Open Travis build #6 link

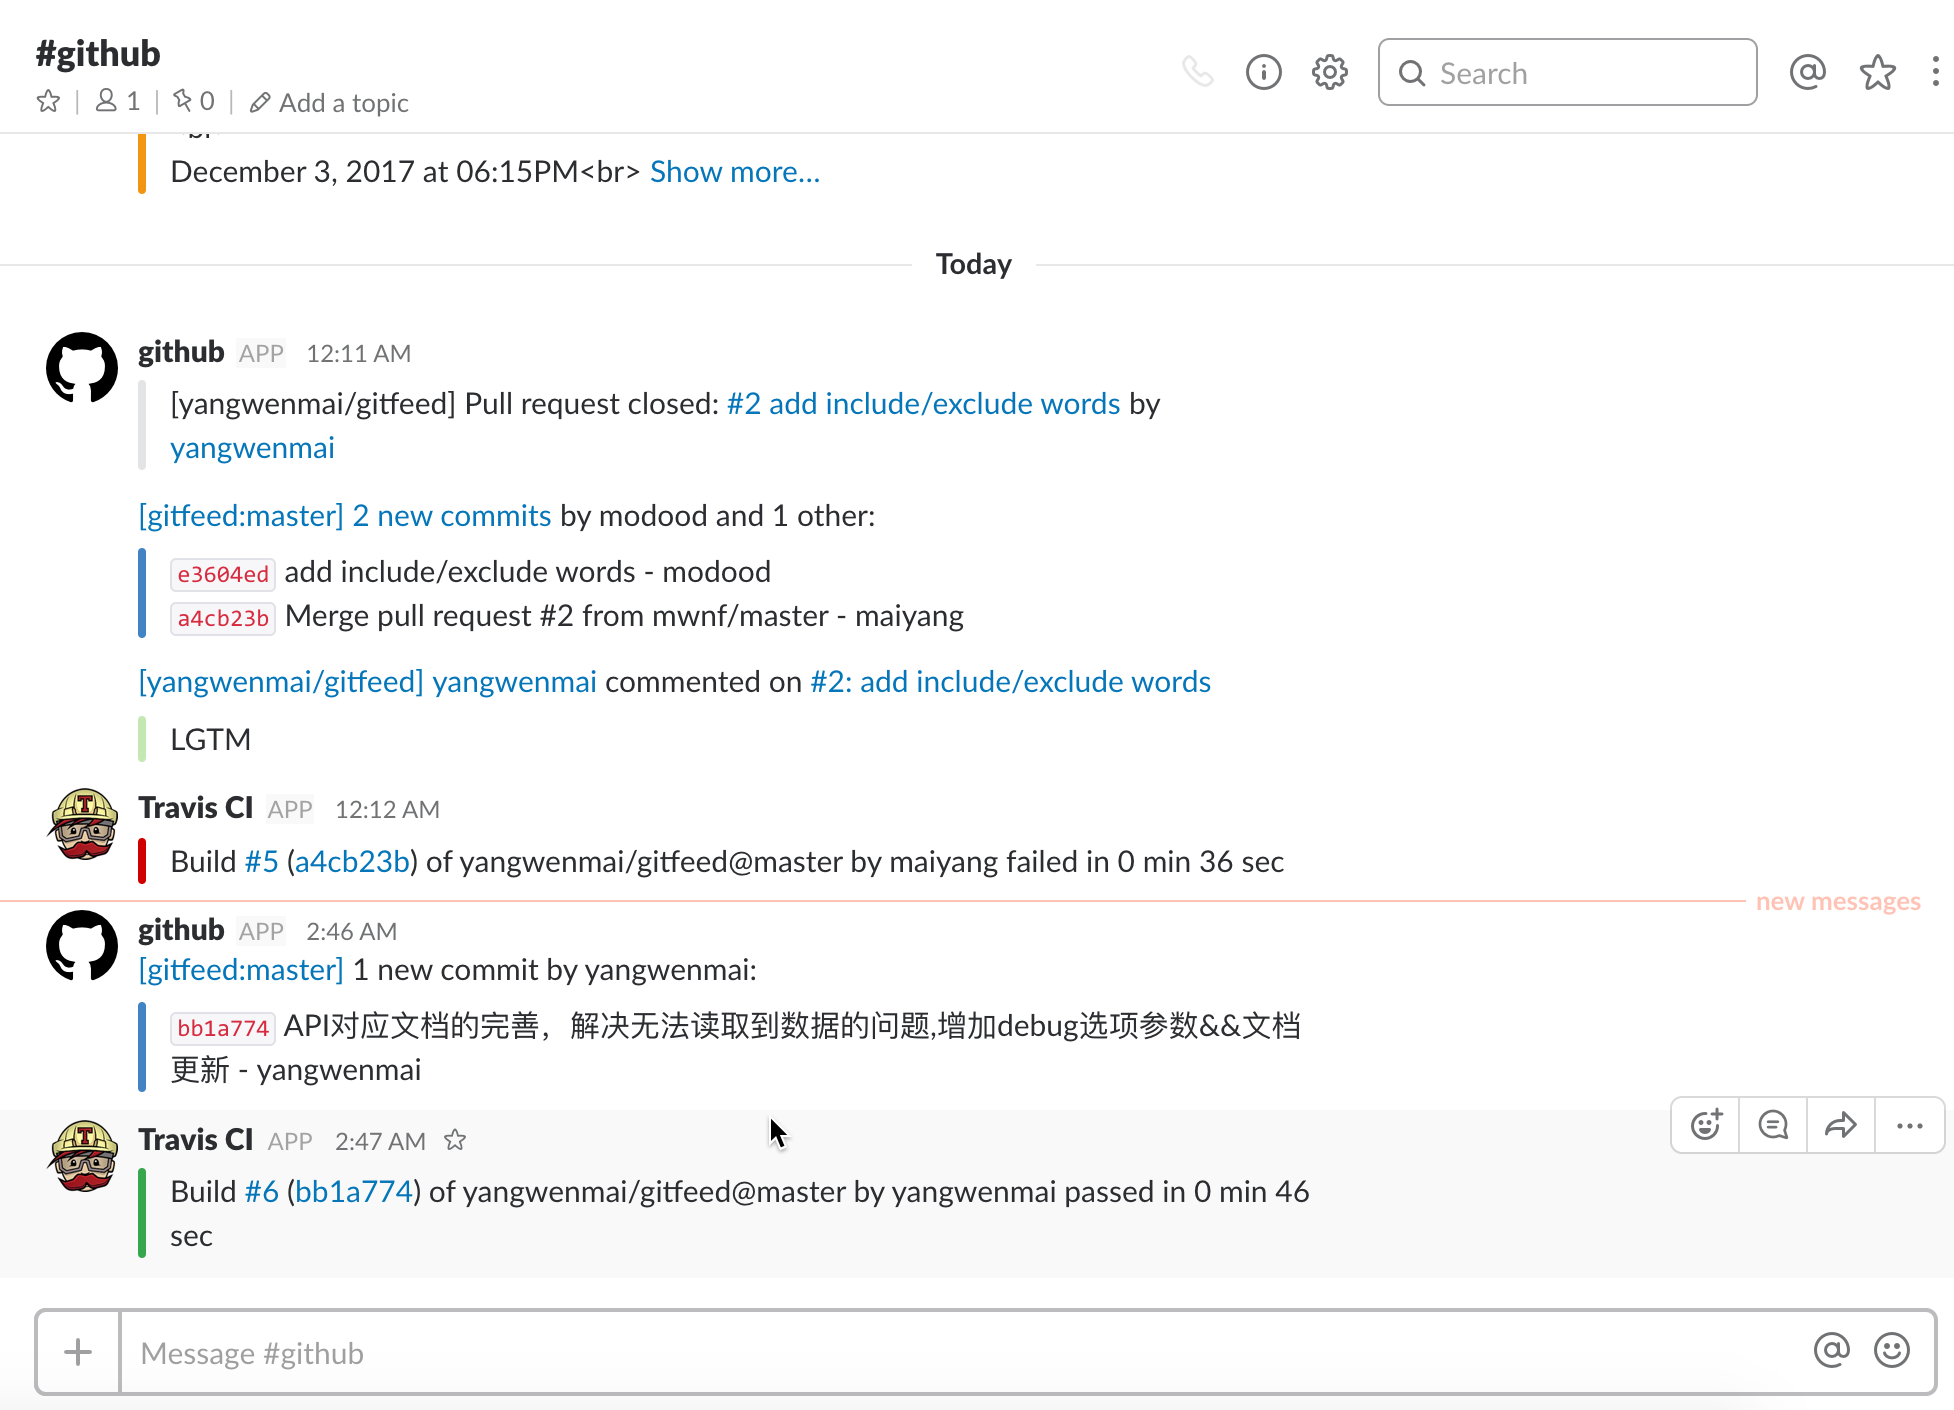pyautogui.click(x=261, y=1192)
